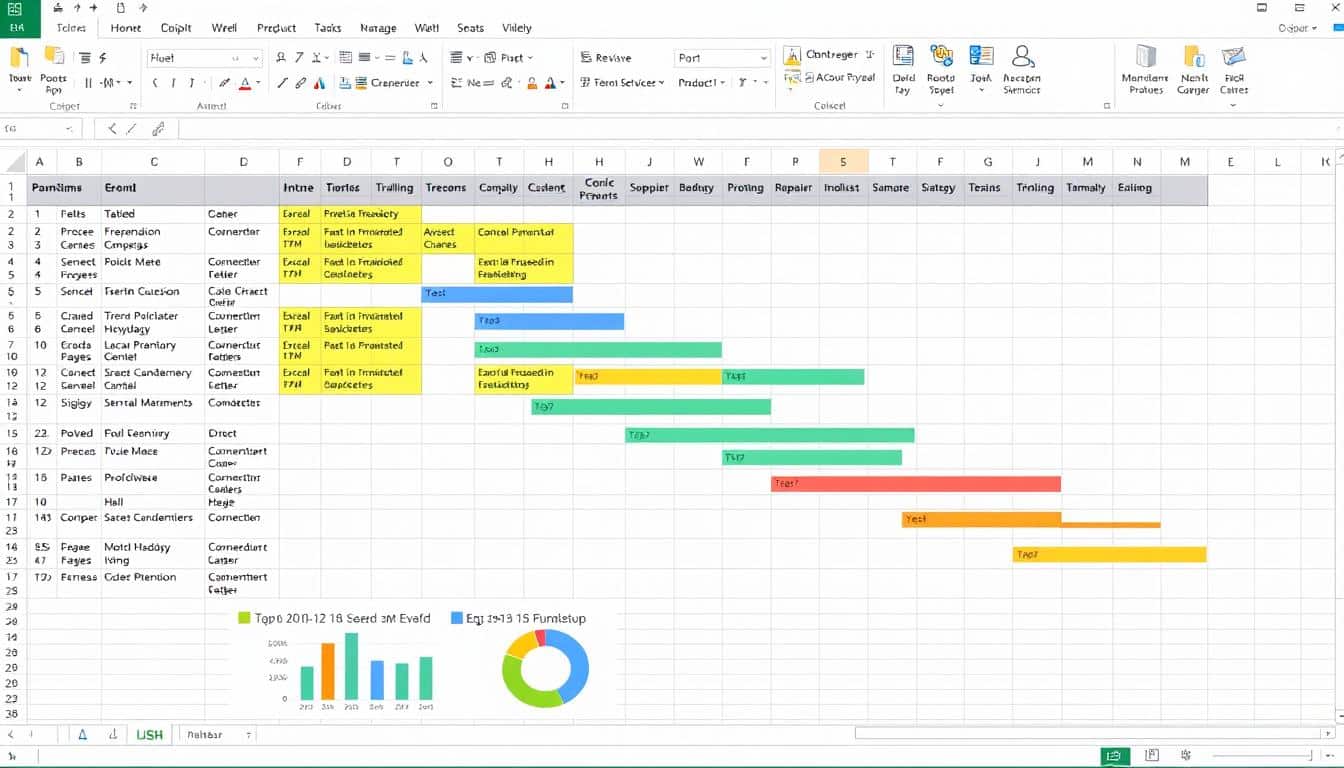Viewport: 1344px width, 768px height.
Task: Expand the Pract dropdown in ribbon
Action: tap(530, 58)
